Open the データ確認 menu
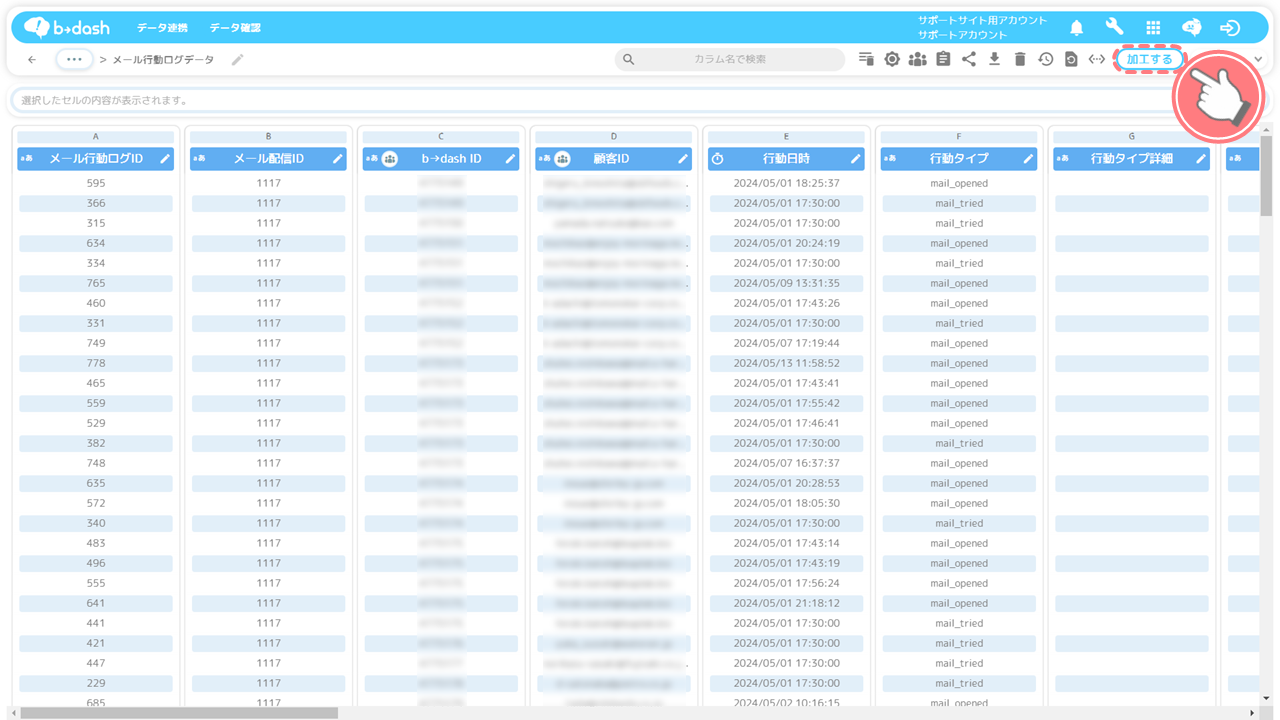The image size is (1280, 720). pos(235,28)
